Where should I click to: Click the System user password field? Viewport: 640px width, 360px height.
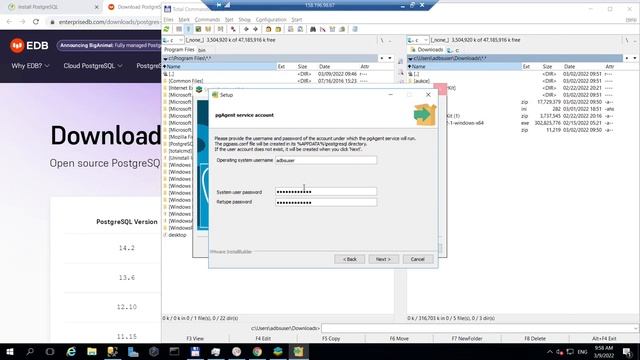326,191
